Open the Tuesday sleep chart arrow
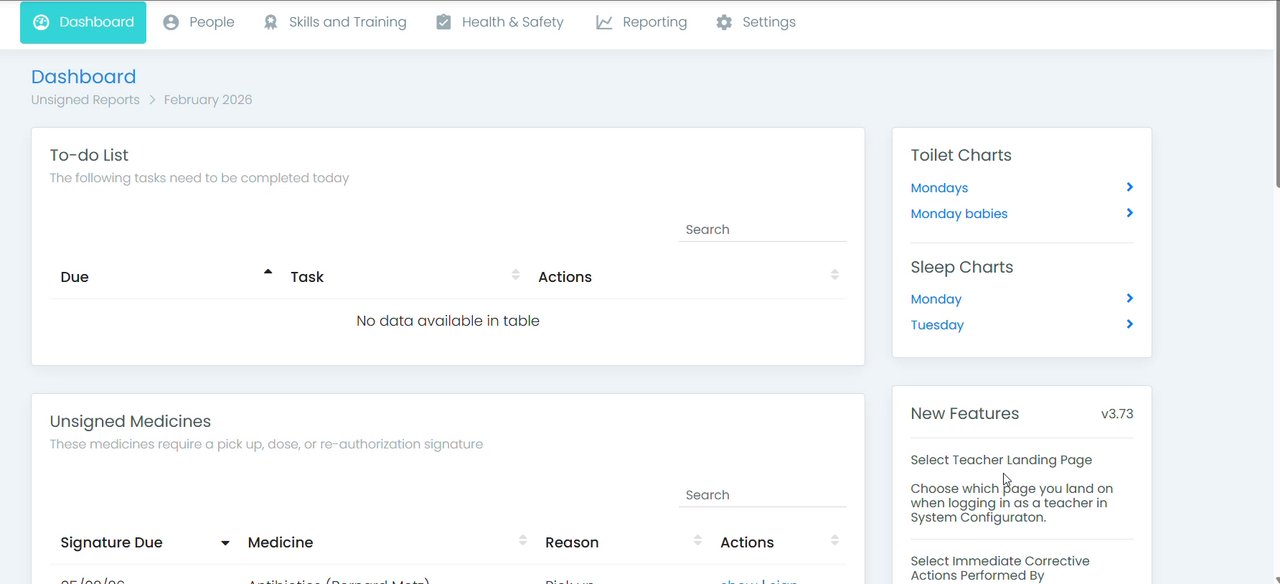This screenshot has width=1280, height=584. (x=1129, y=324)
